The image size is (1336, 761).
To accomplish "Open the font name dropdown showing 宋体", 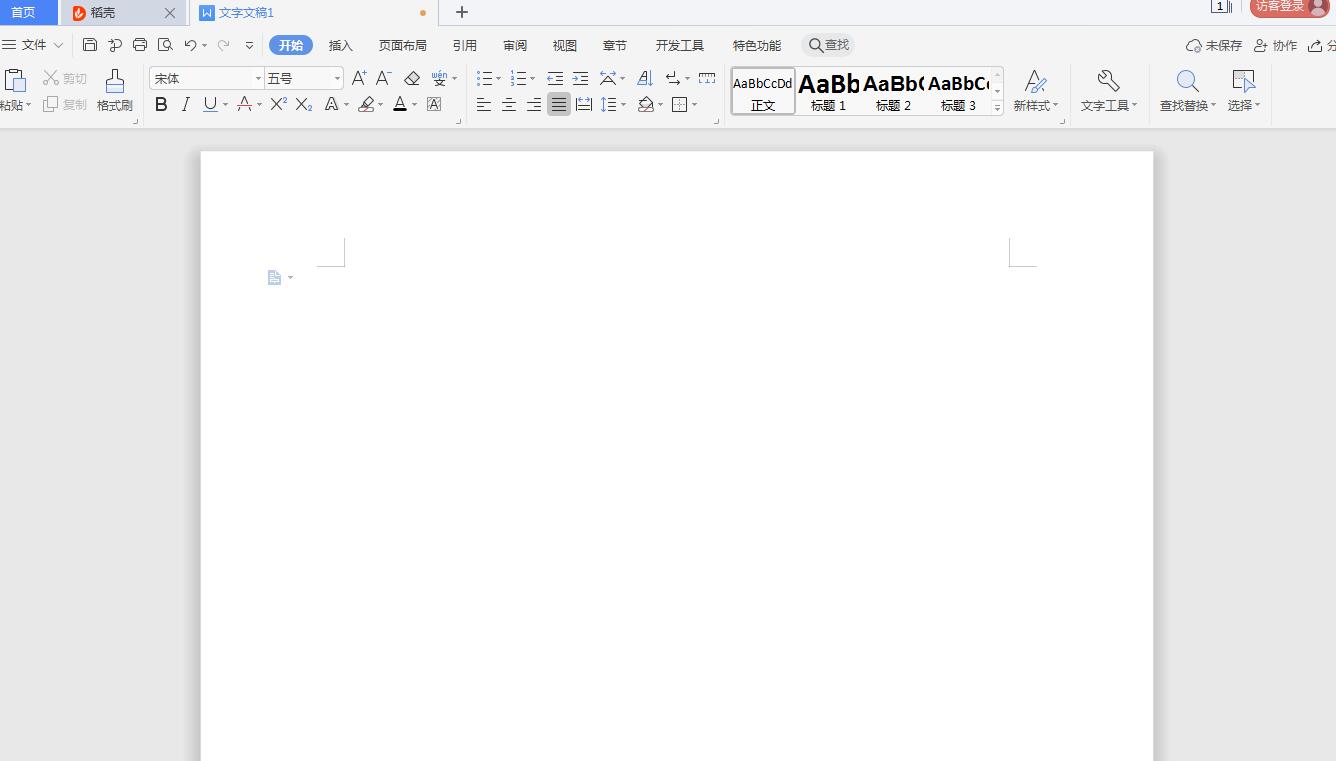I will coord(207,78).
